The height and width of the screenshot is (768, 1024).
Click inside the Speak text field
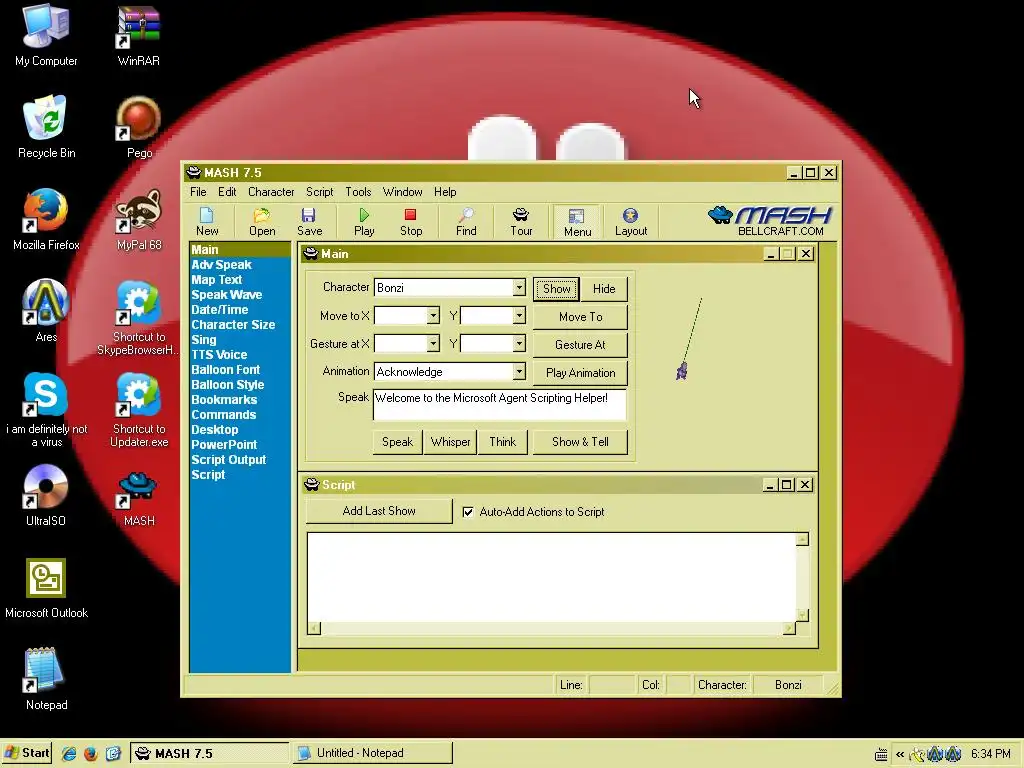[x=500, y=405]
